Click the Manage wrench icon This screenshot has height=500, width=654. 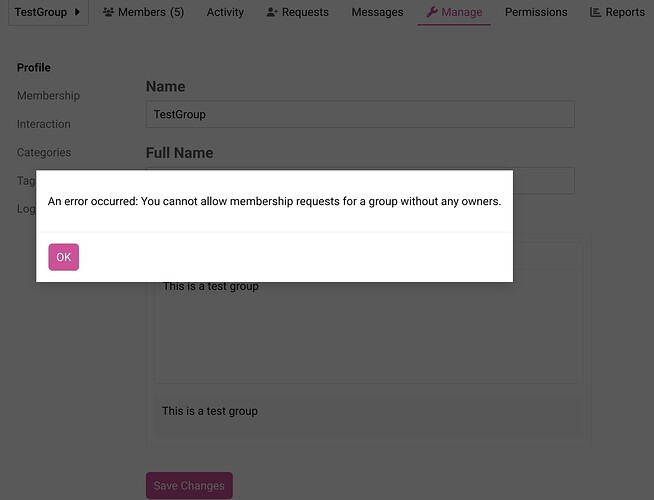[x=432, y=12]
